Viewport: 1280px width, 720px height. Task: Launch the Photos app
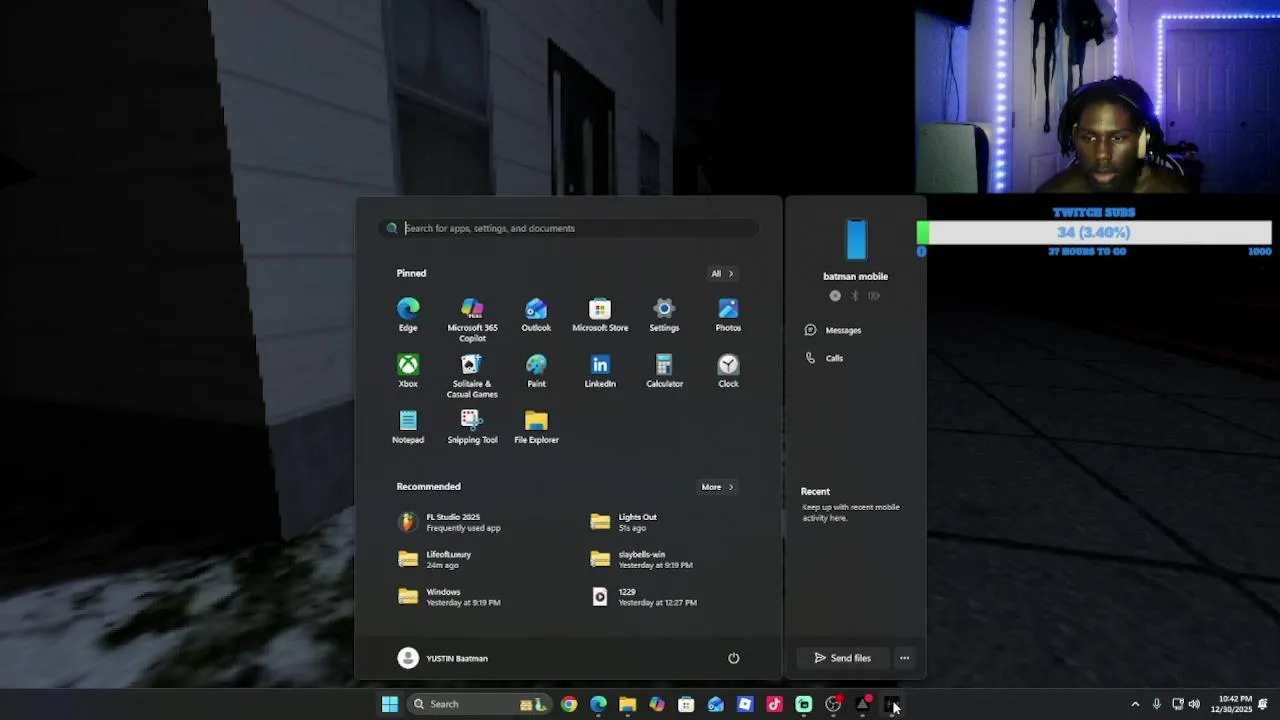click(x=728, y=315)
